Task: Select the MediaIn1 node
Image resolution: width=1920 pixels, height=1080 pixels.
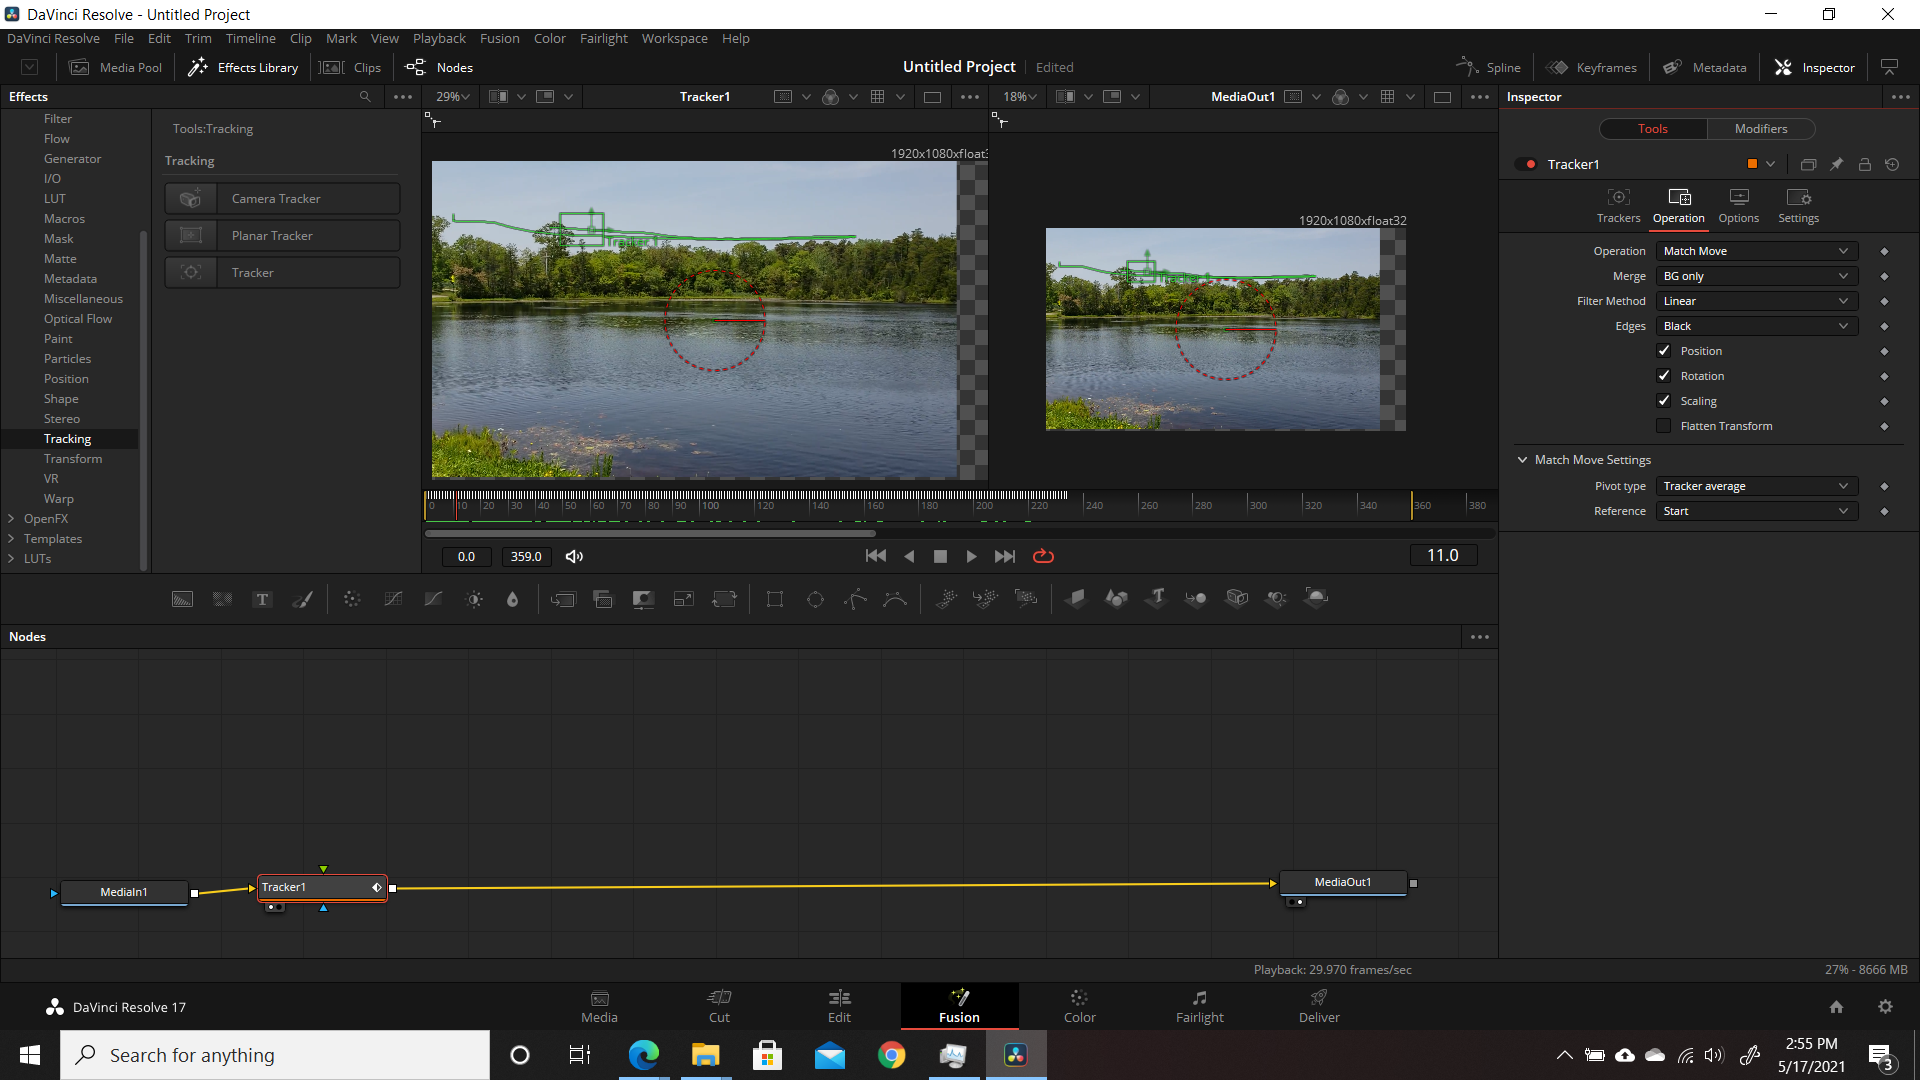Action: click(124, 892)
